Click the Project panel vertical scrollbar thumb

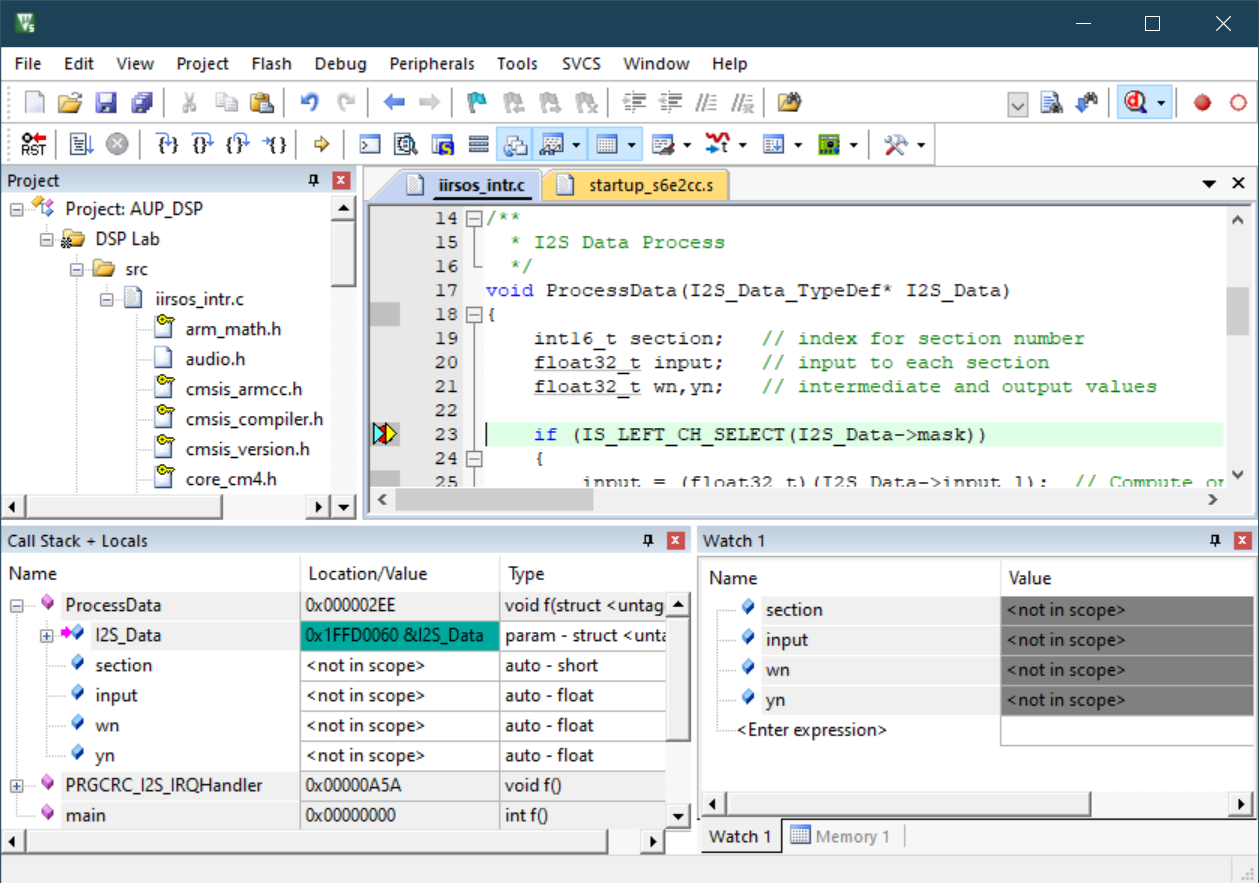pyautogui.click(x=344, y=253)
